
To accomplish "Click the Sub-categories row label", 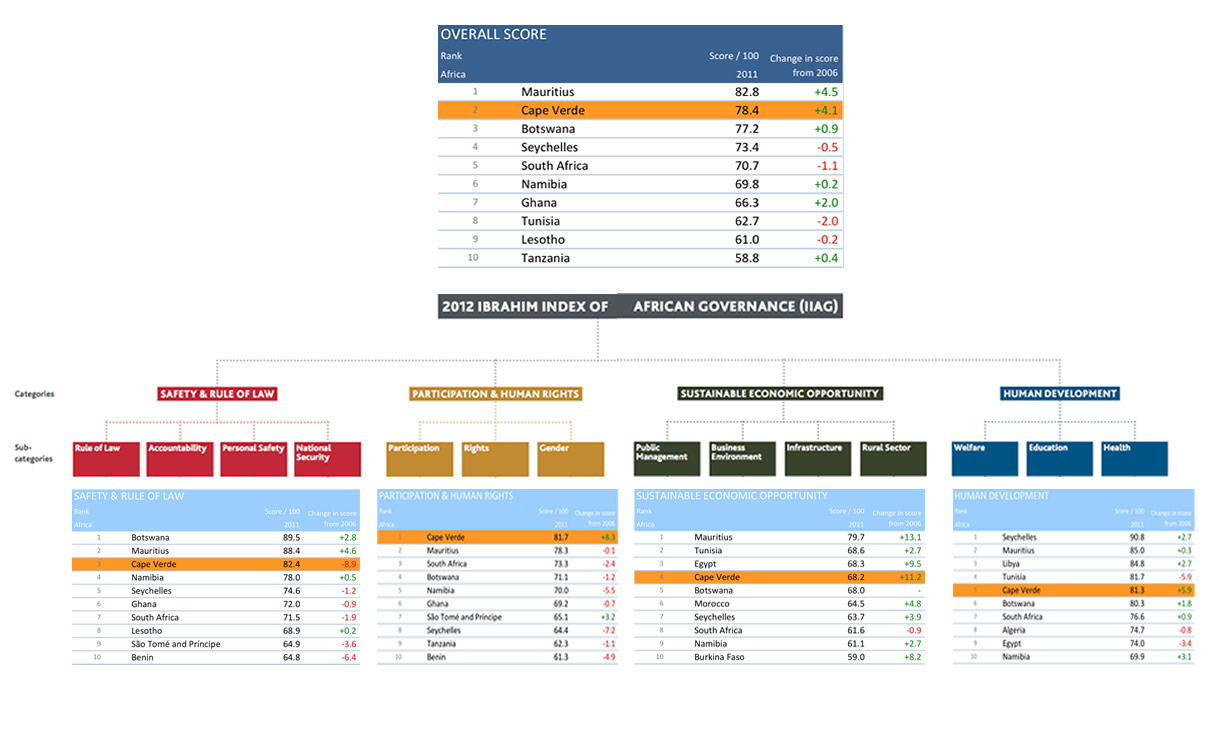I will click(x=34, y=453).
